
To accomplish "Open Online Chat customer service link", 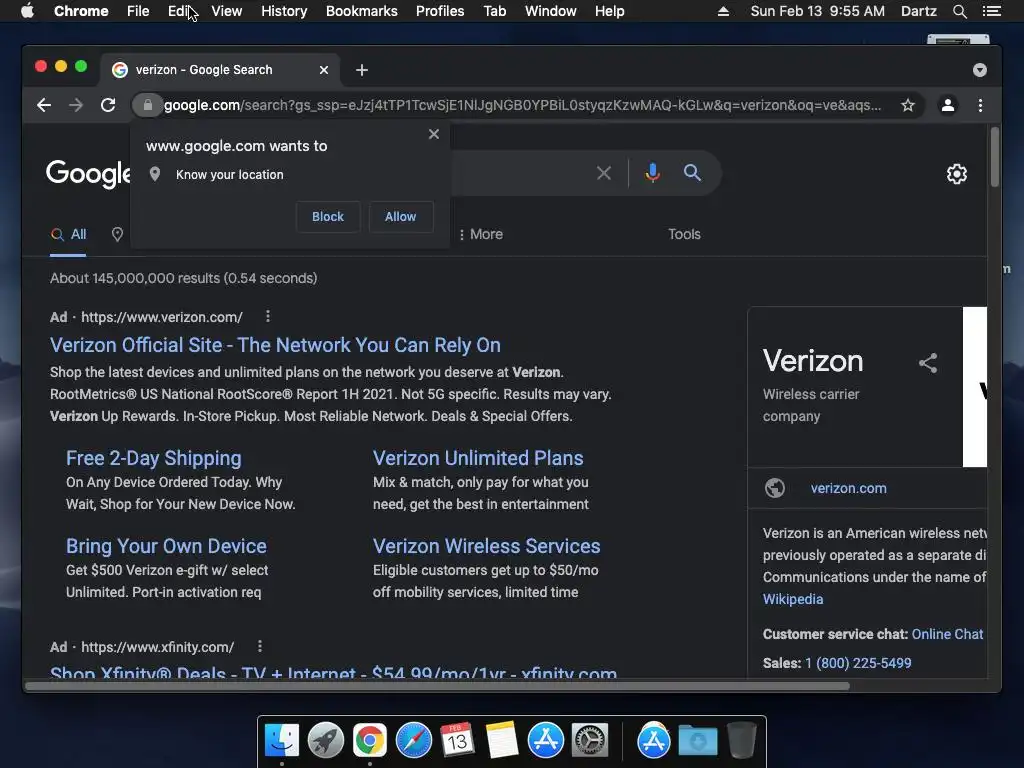I will pos(947,634).
